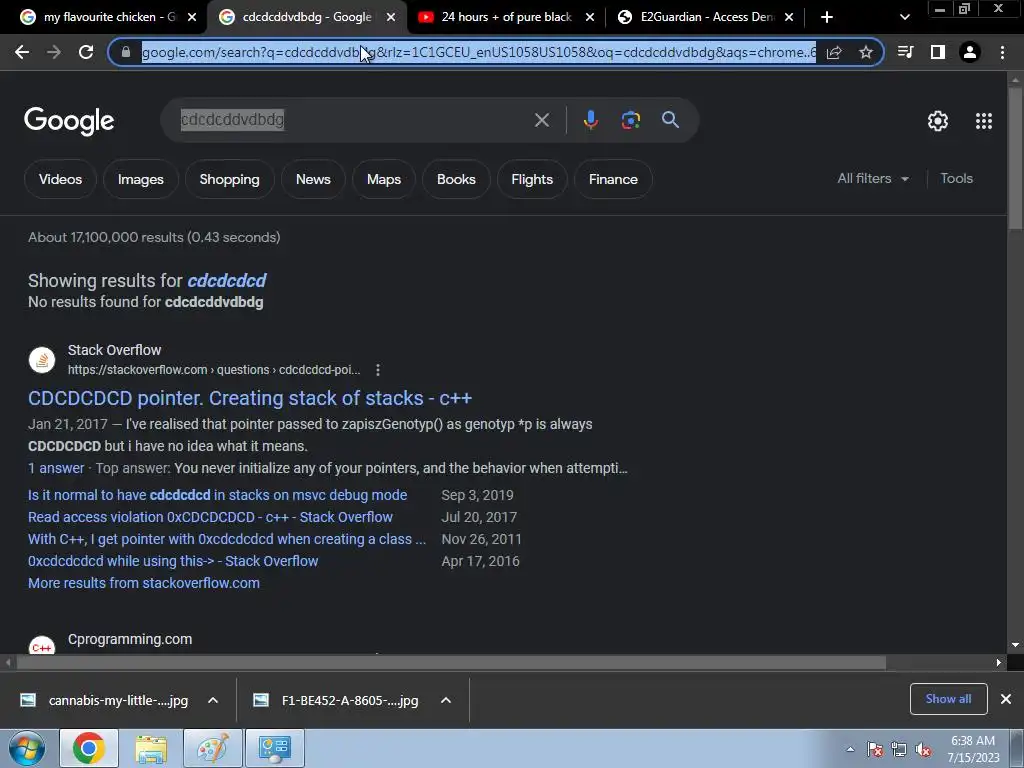Open a new browser tab

[x=827, y=17]
